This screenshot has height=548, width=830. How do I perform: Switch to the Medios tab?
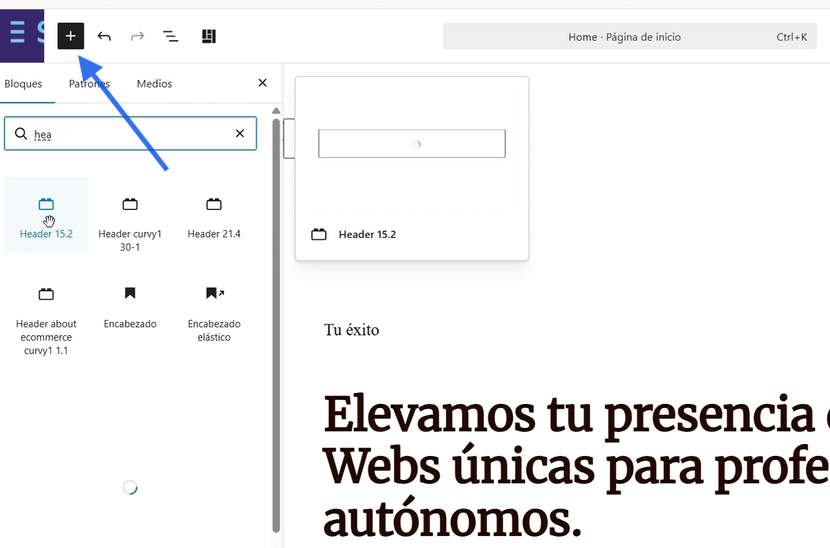(154, 84)
